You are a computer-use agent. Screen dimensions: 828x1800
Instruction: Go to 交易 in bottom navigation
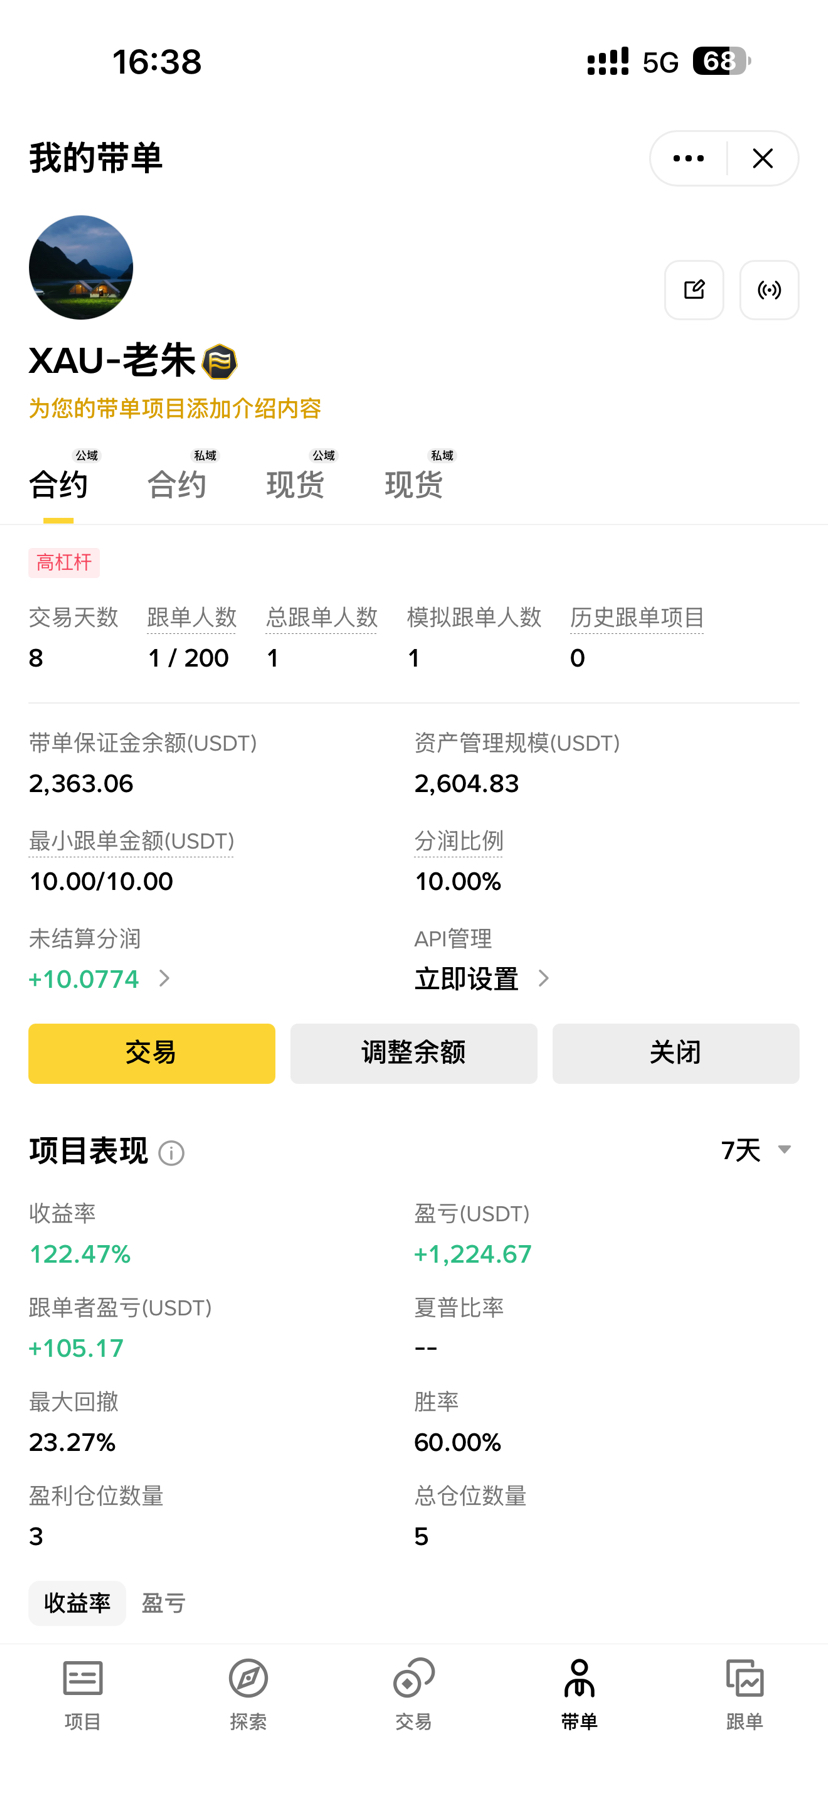click(414, 1694)
